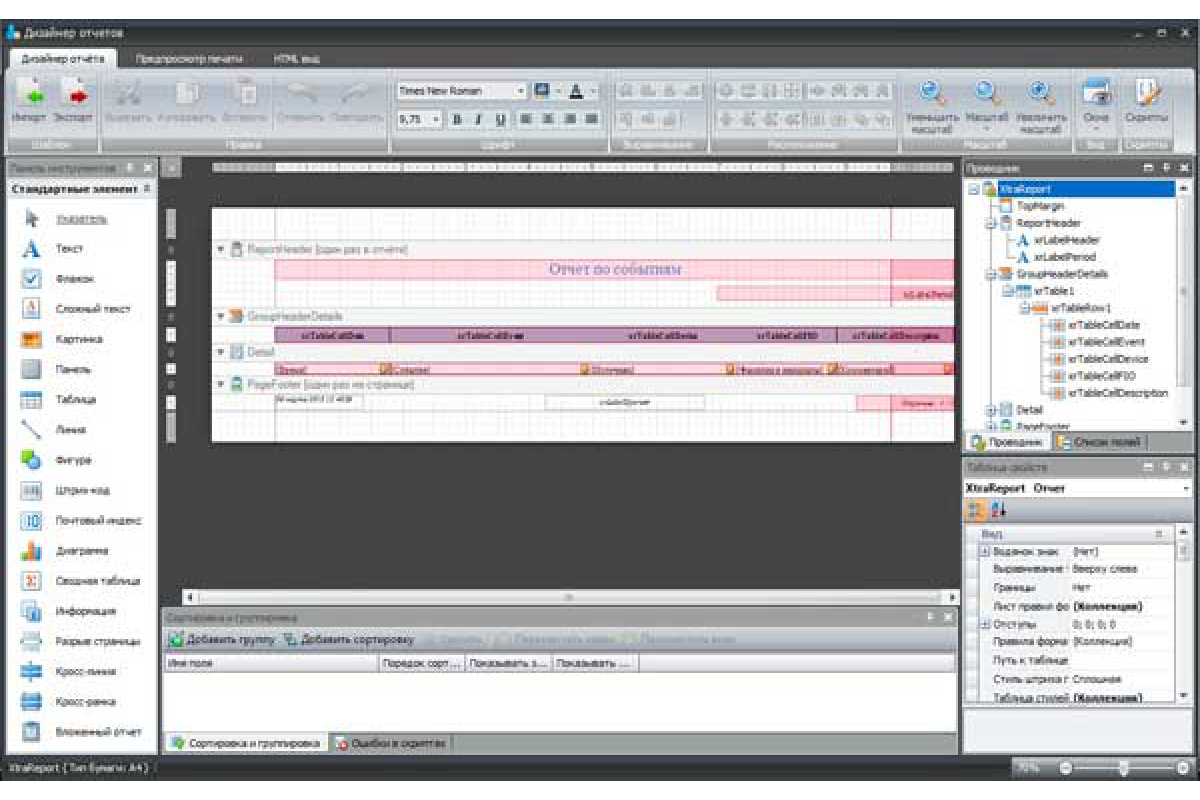Select the Линия line tool
The height and width of the screenshot is (800, 1200).
click(x=71, y=430)
